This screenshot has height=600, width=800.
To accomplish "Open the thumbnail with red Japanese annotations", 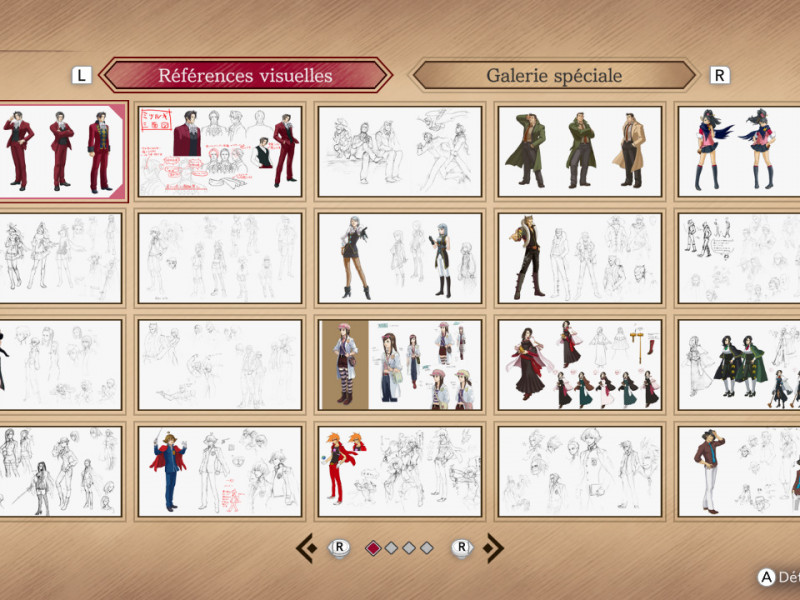I will coord(219,151).
